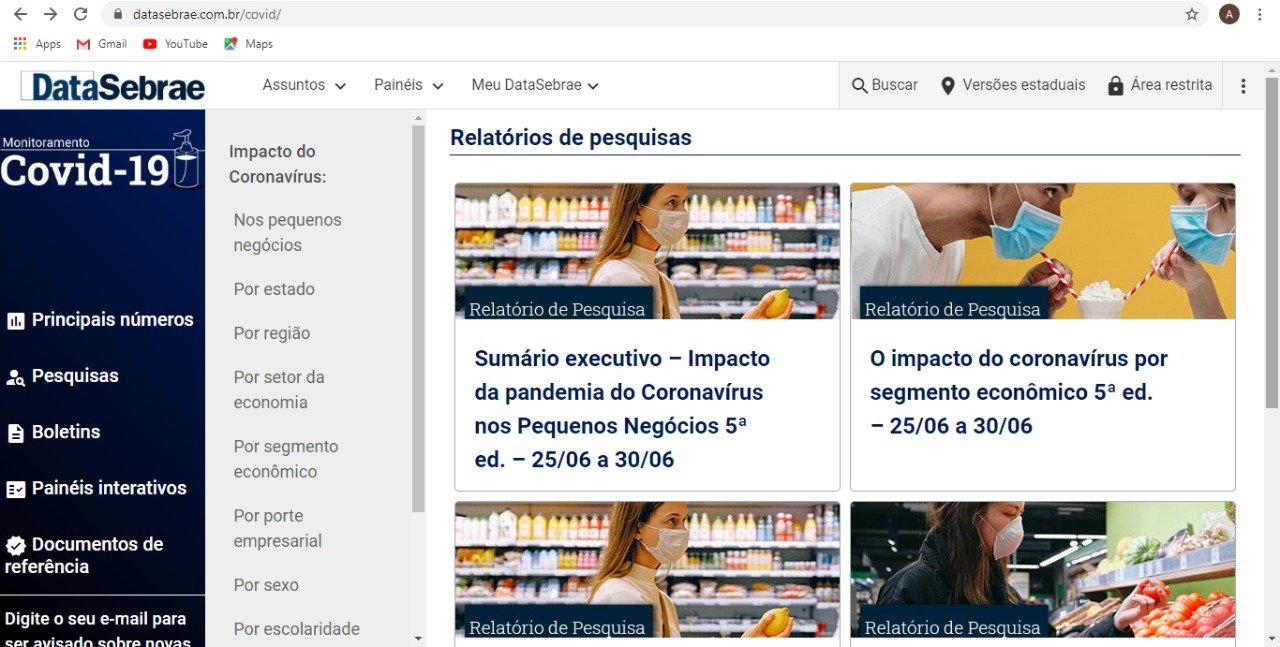The height and width of the screenshot is (647, 1280).
Task: Click the Por estado link
Action: point(274,289)
